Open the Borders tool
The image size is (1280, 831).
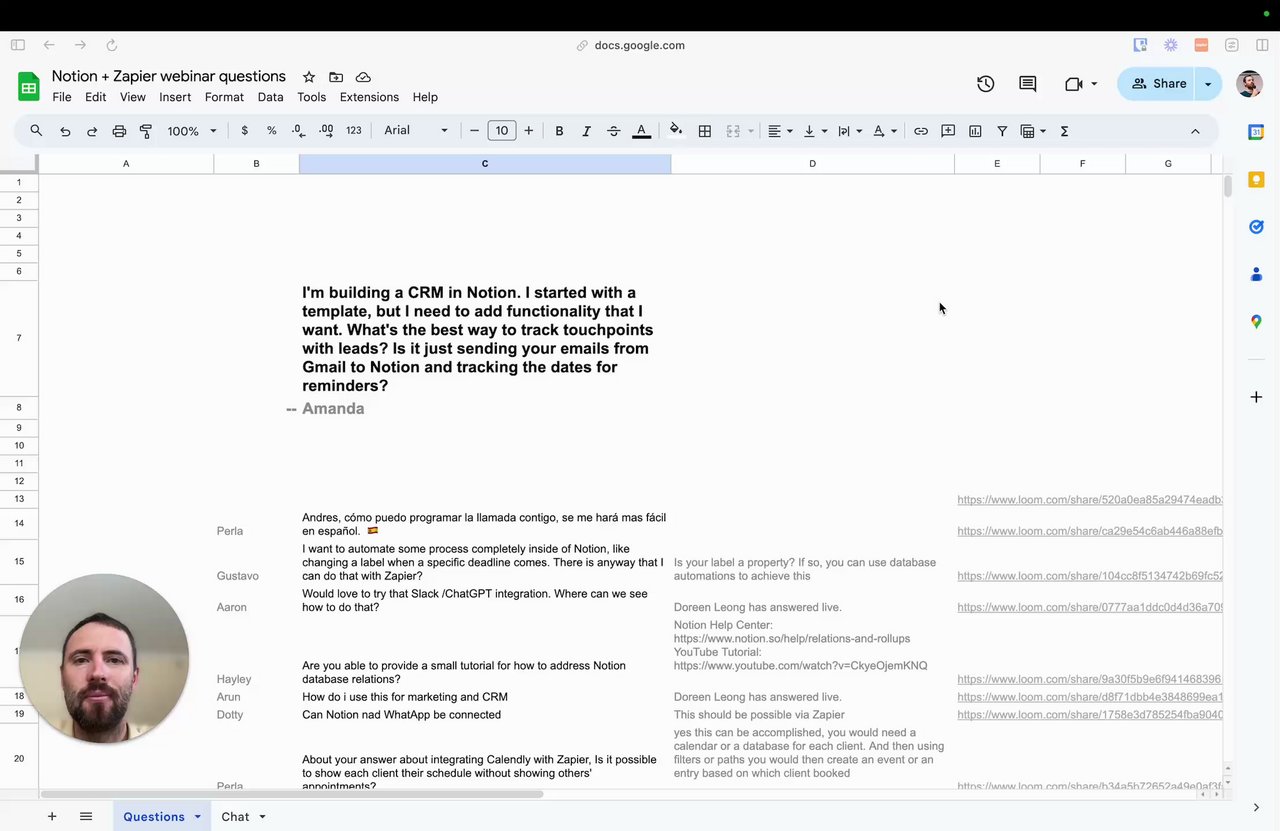[705, 131]
